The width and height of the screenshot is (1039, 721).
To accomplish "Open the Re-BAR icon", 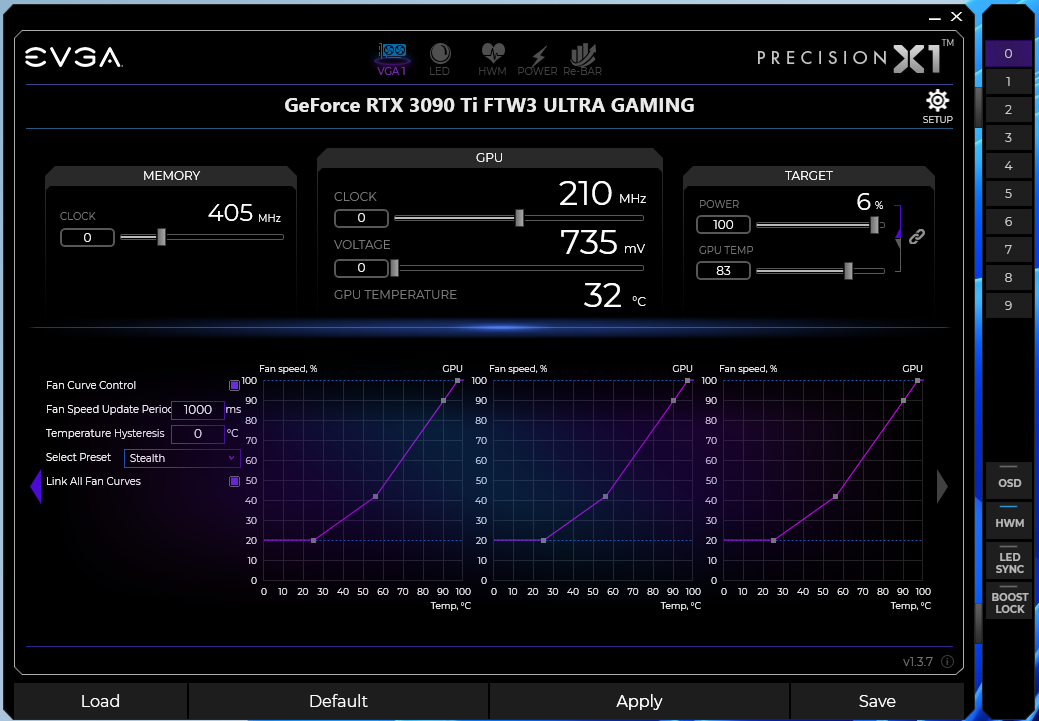I will (582, 60).
